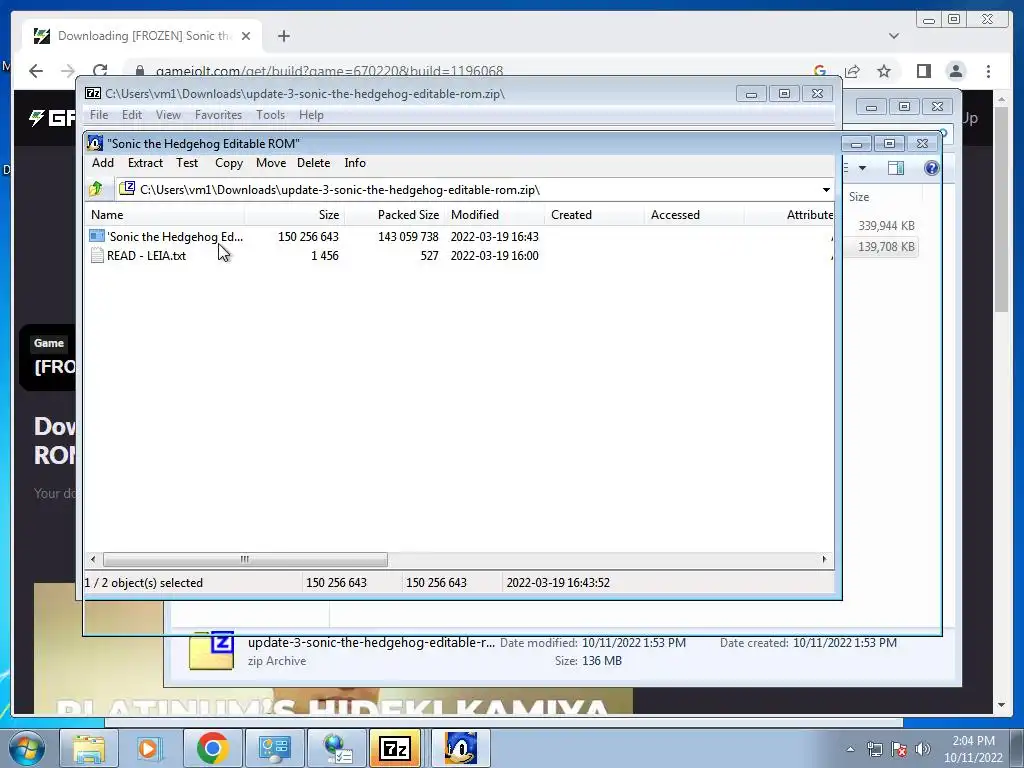The height and width of the screenshot is (768, 1024).
Task: Click the zip archive icon in the address bar
Action: pos(127,189)
